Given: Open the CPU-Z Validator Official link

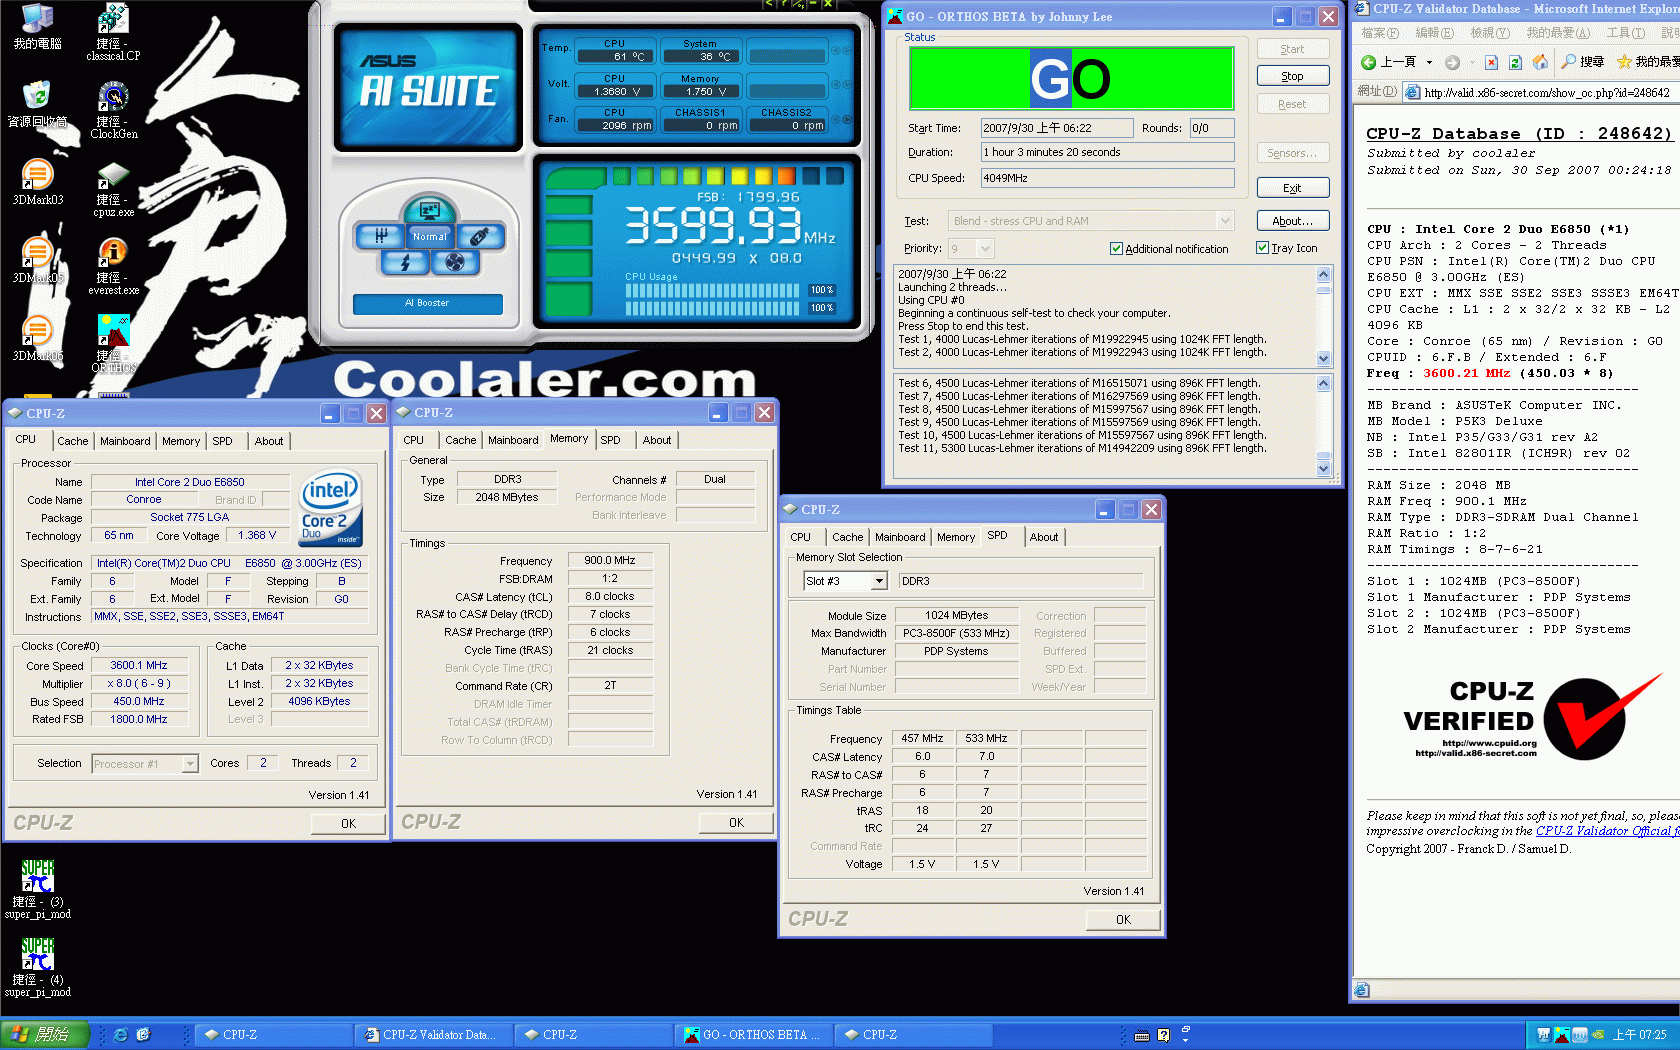Looking at the screenshot, I should pyautogui.click(x=1607, y=831).
